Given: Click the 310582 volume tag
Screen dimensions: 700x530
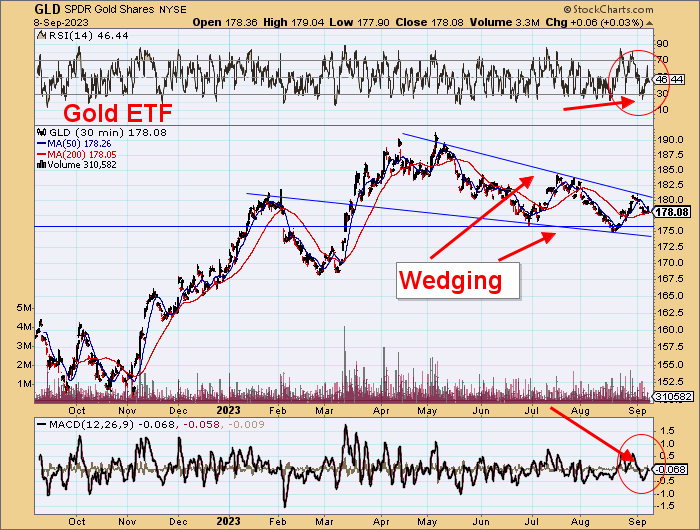Looking at the screenshot, I should (x=673, y=396).
